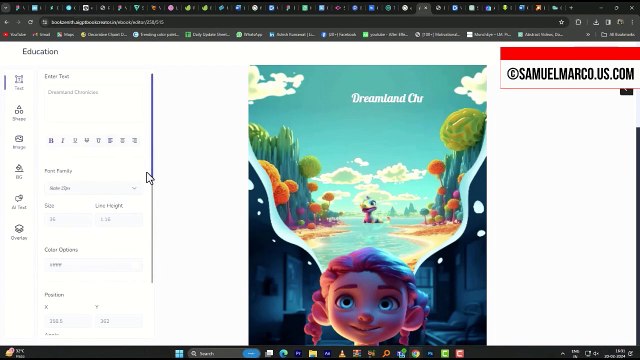Click the font Size field
Image resolution: width=640 pixels, height=360 pixels.
coord(68,219)
